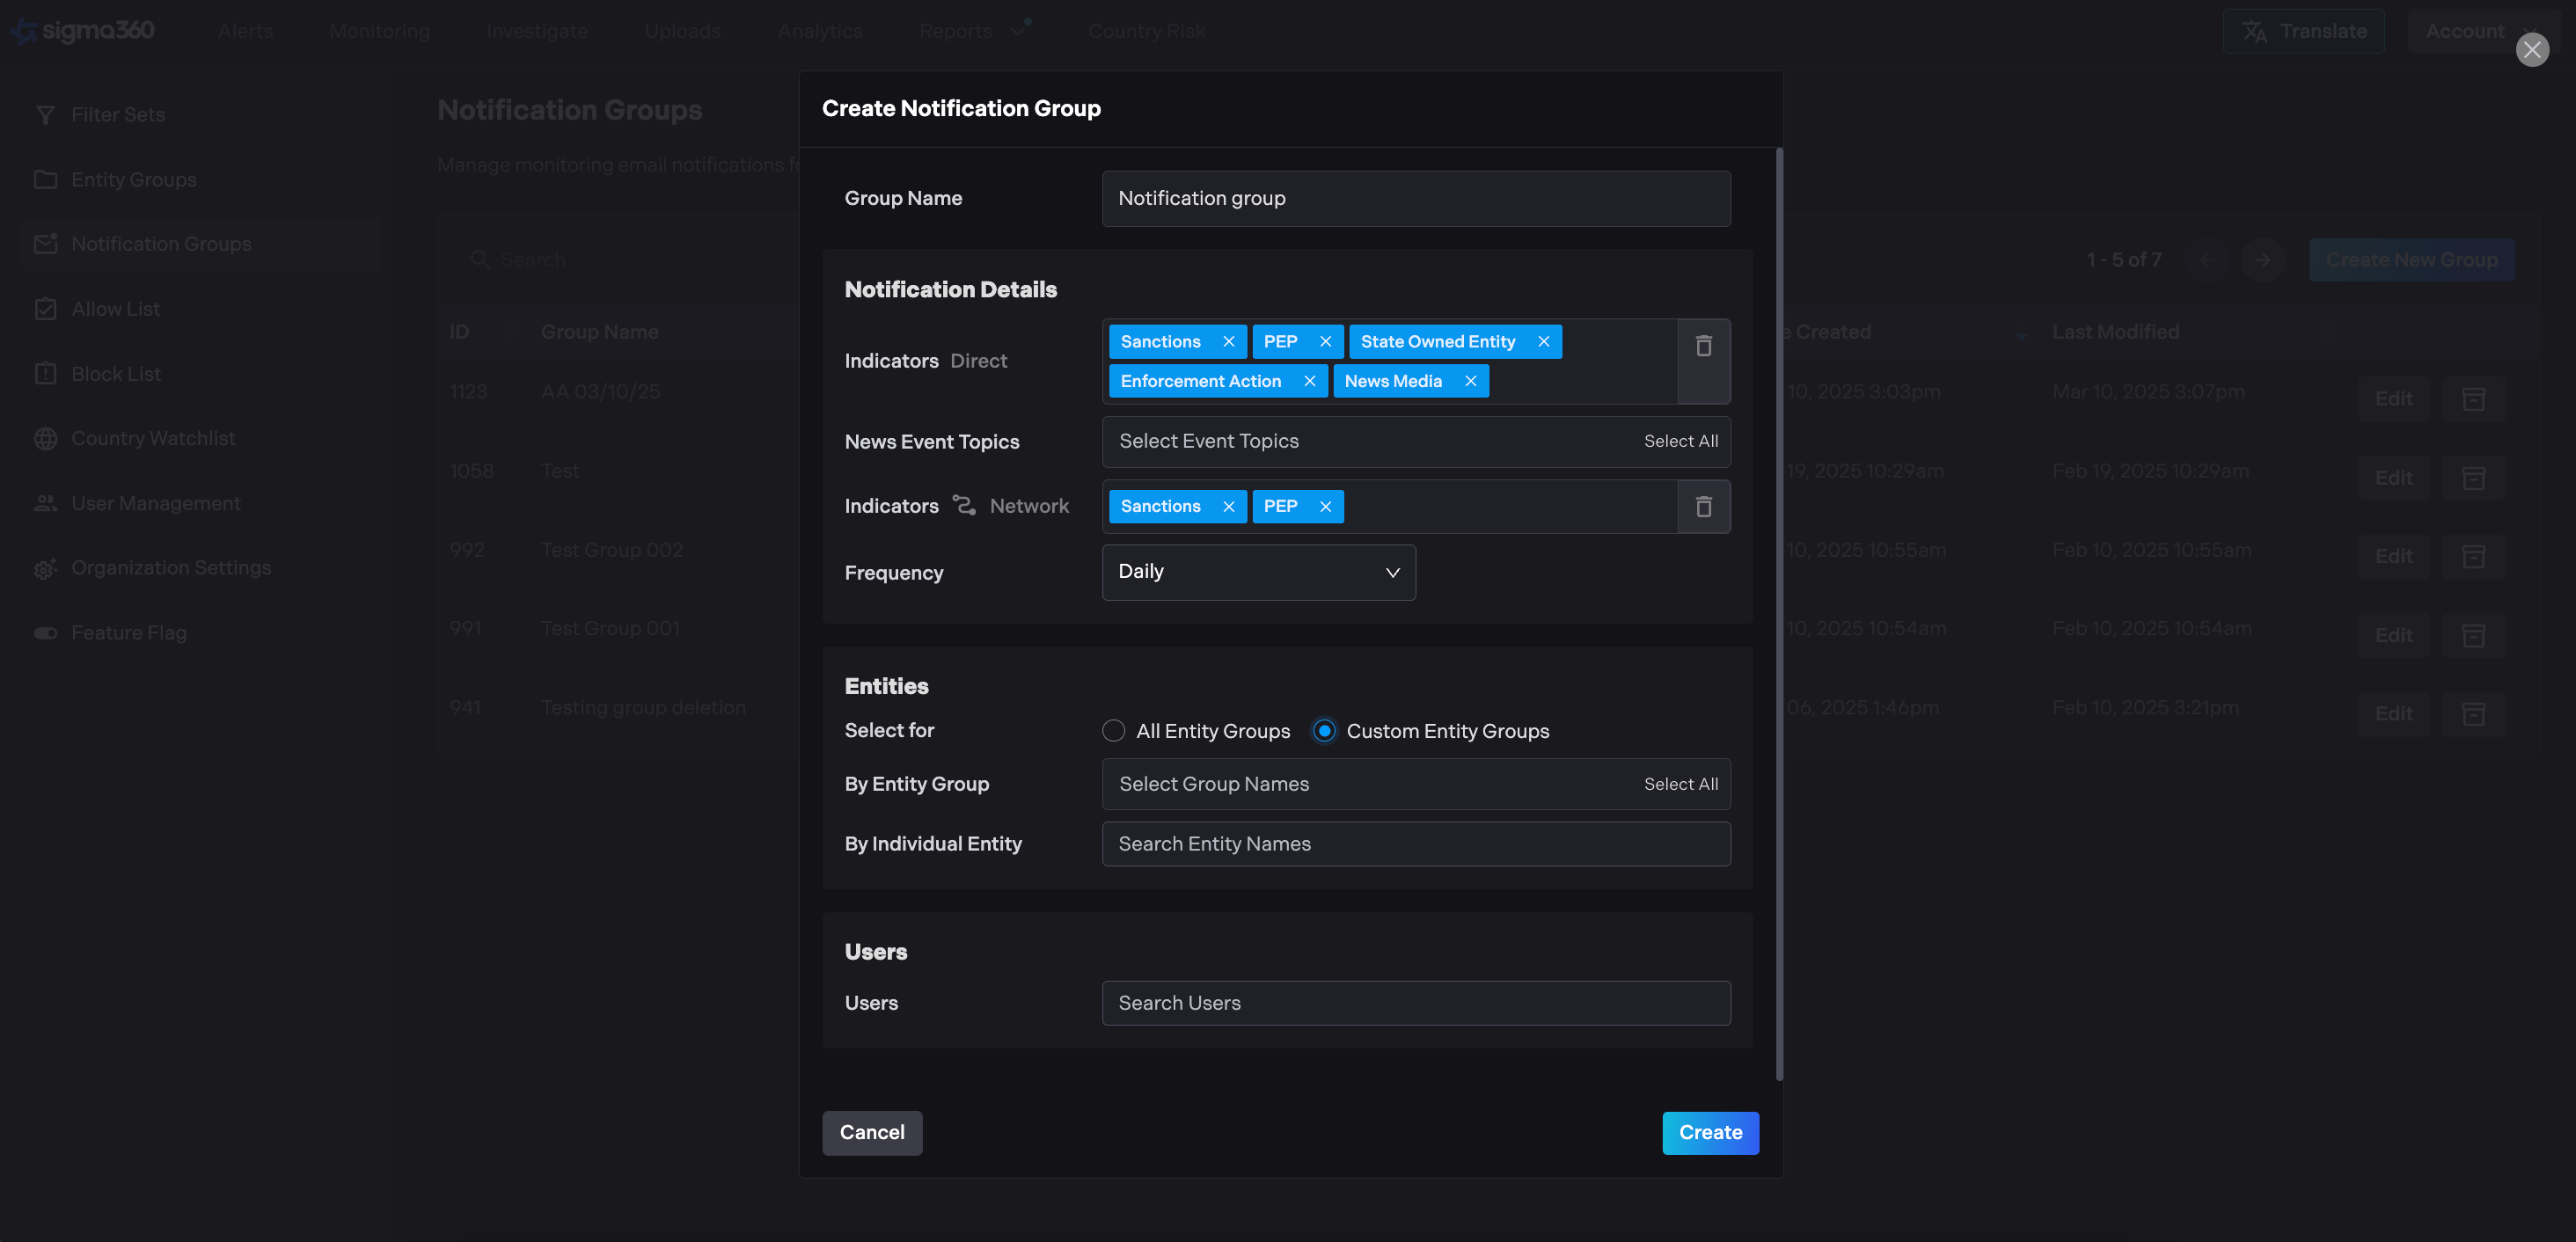
Task: Close the modal with the X icon
Action: [2531, 50]
